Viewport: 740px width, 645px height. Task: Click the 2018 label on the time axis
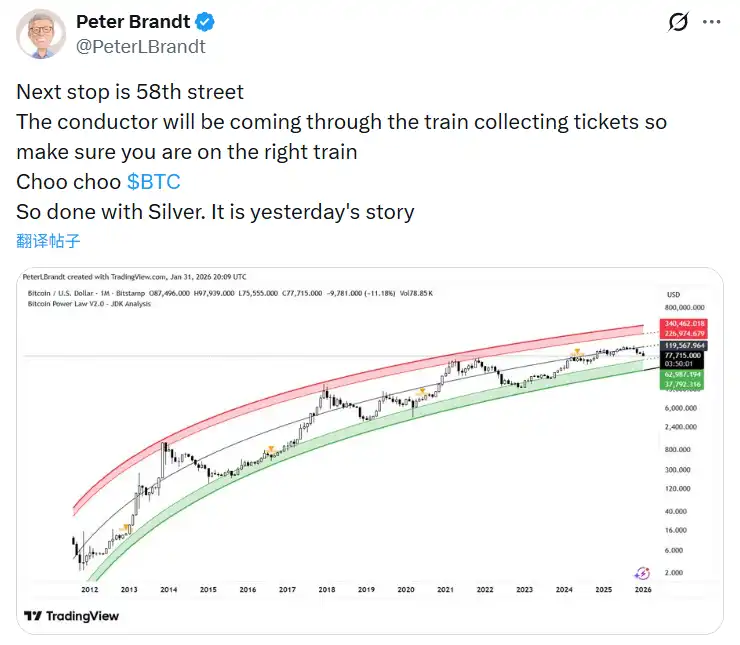pyautogui.click(x=327, y=590)
